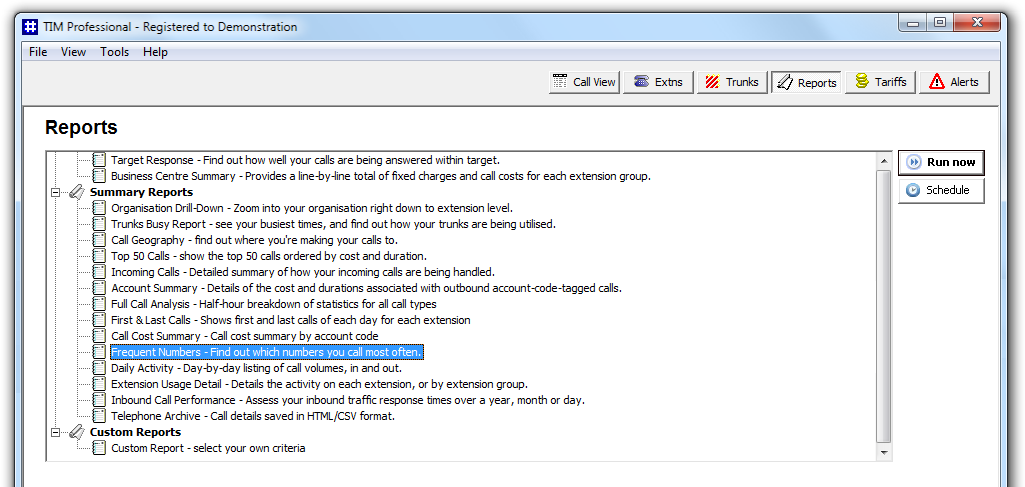Open the Alerts warning section
The height and width of the screenshot is (487, 1025).
(x=954, y=82)
